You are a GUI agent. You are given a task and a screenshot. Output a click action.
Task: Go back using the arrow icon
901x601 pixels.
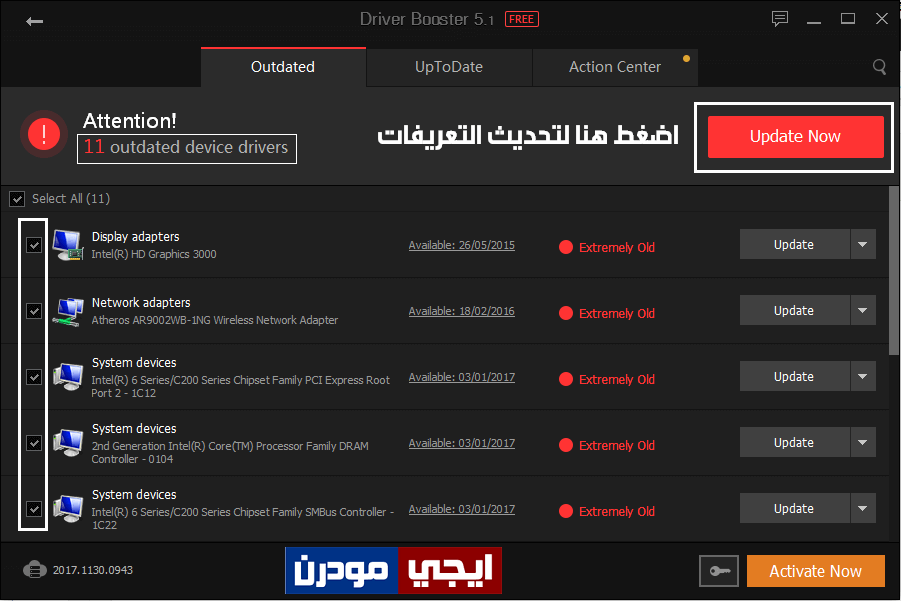point(34,21)
